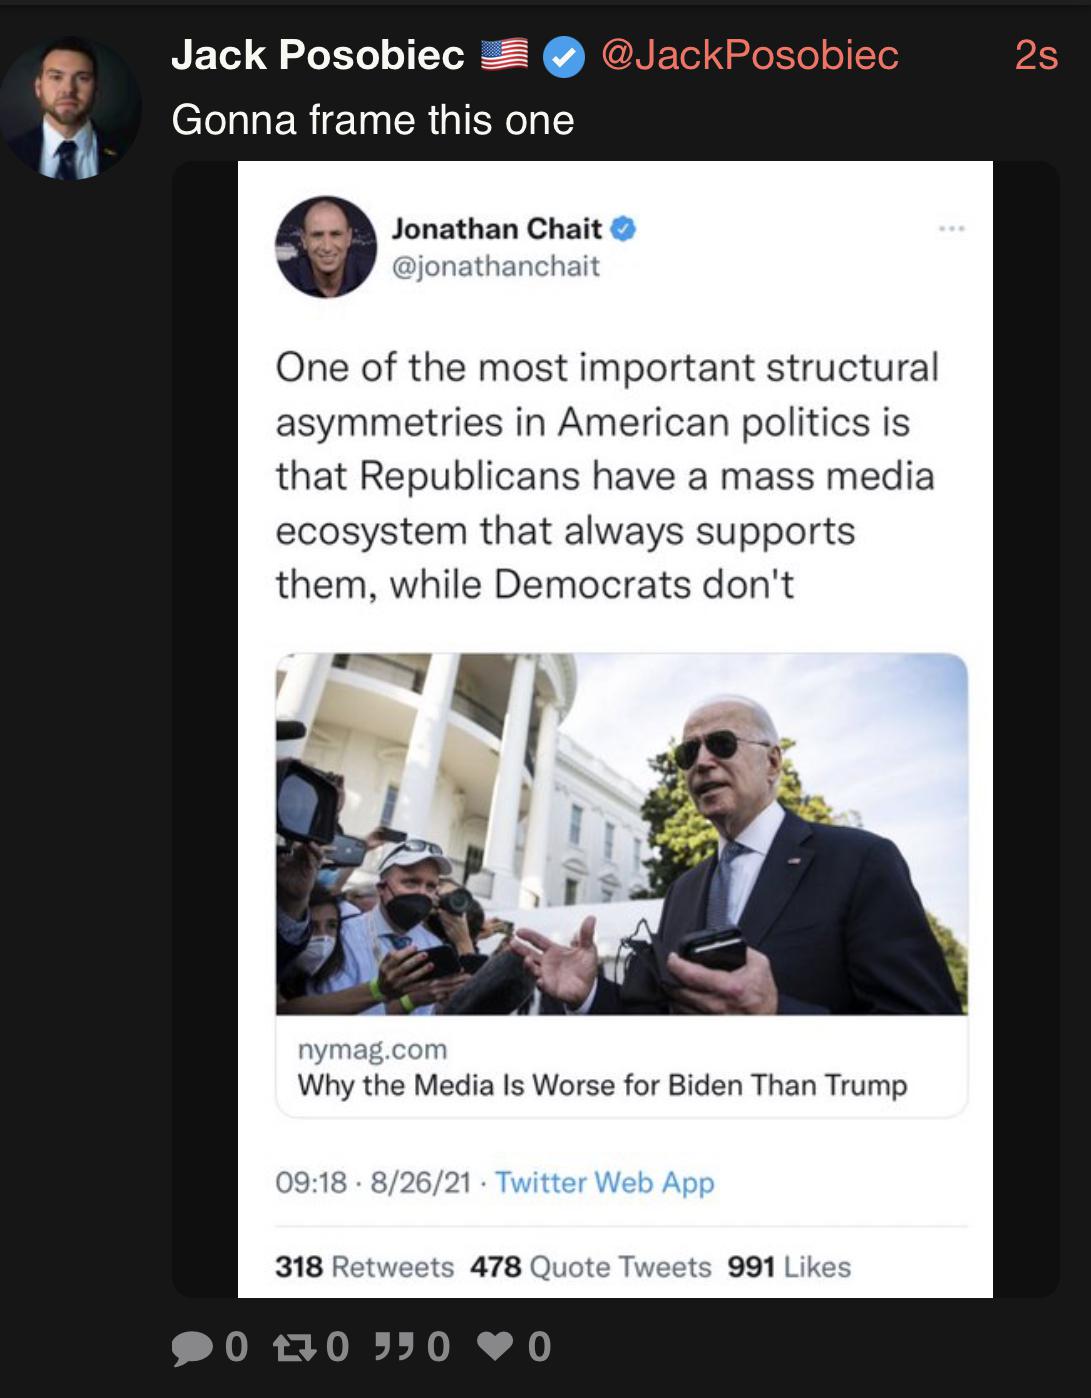Open the Twitter Web App link
This screenshot has height=1398, width=1091.
(604, 1182)
